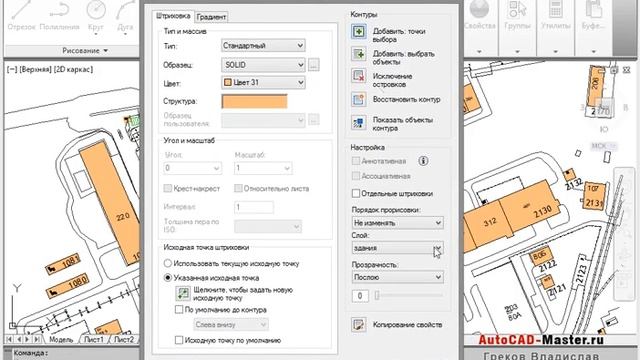640x360 pixels.
Task: Click the pattern browse ellipsis button
Action: coord(313,64)
